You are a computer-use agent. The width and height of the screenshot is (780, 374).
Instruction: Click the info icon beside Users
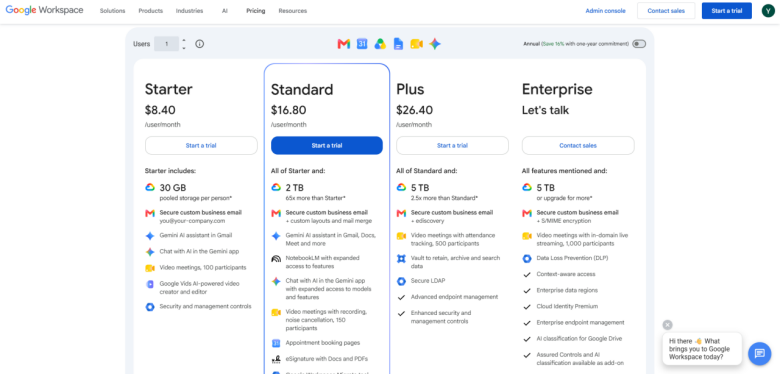199,44
